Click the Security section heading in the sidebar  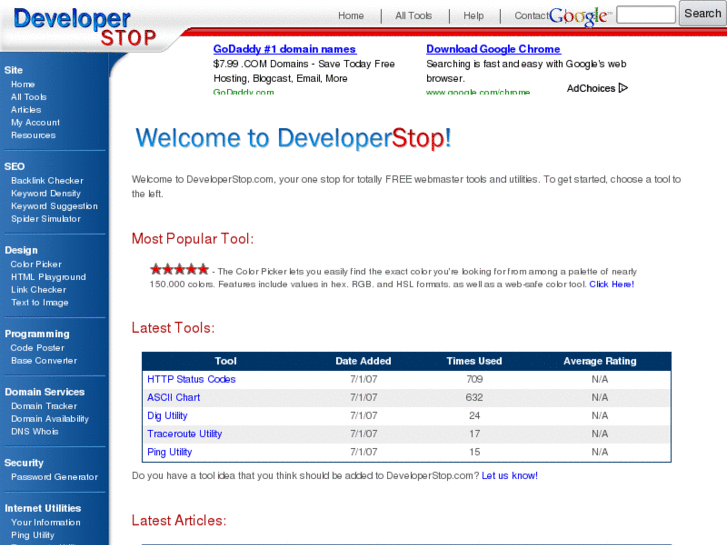tap(24, 463)
